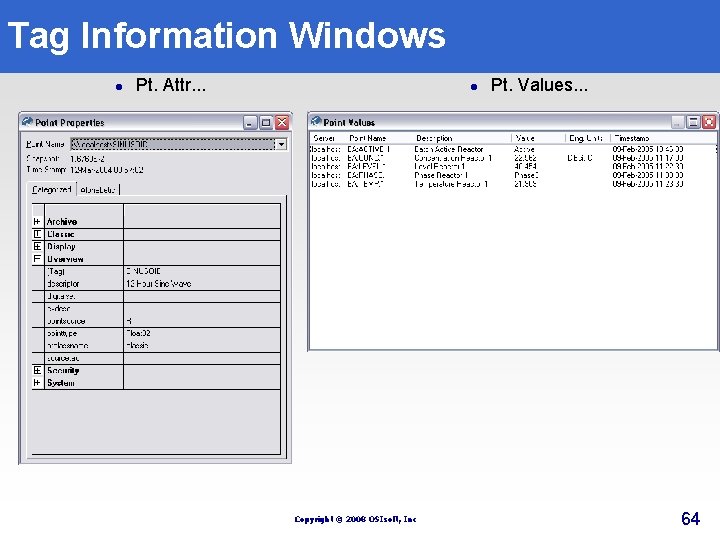Image resolution: width=720 pixels, height=540 pixels.
Task: Click the 'Batch Active Reactor' description
Action: [449, 149]
